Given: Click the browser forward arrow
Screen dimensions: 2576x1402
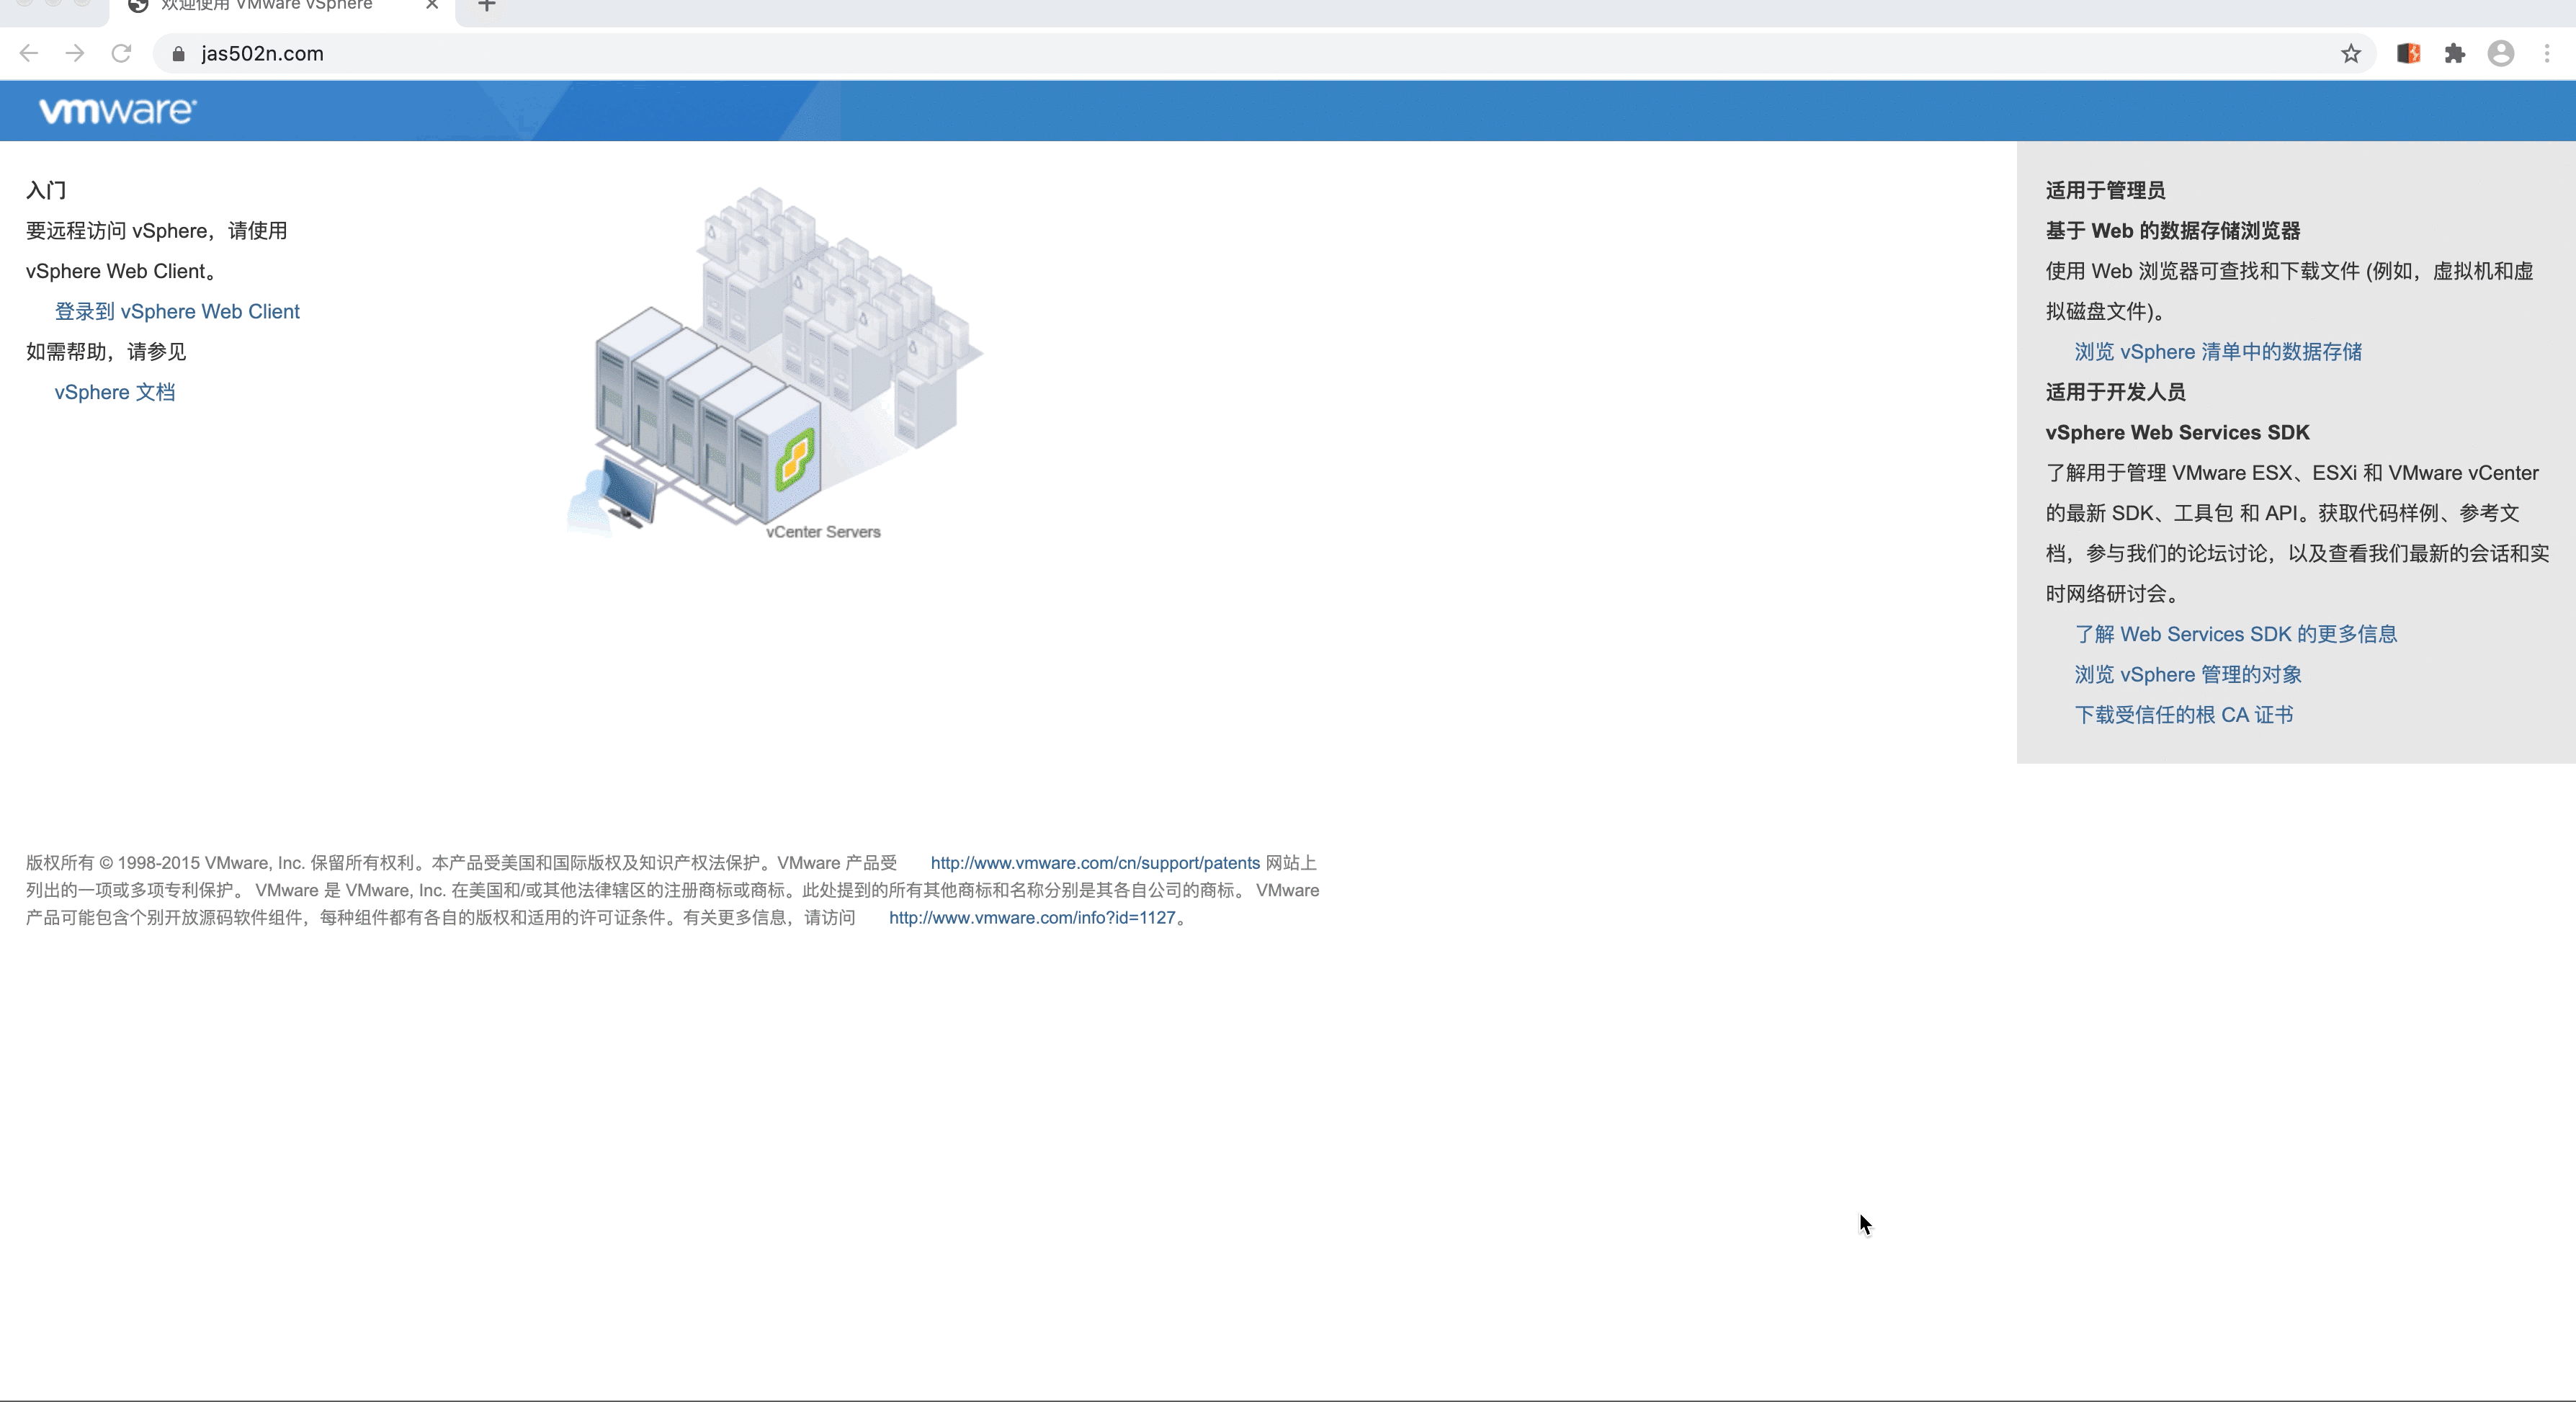Looking at the screenshot, I should click(x=75, y=53).
